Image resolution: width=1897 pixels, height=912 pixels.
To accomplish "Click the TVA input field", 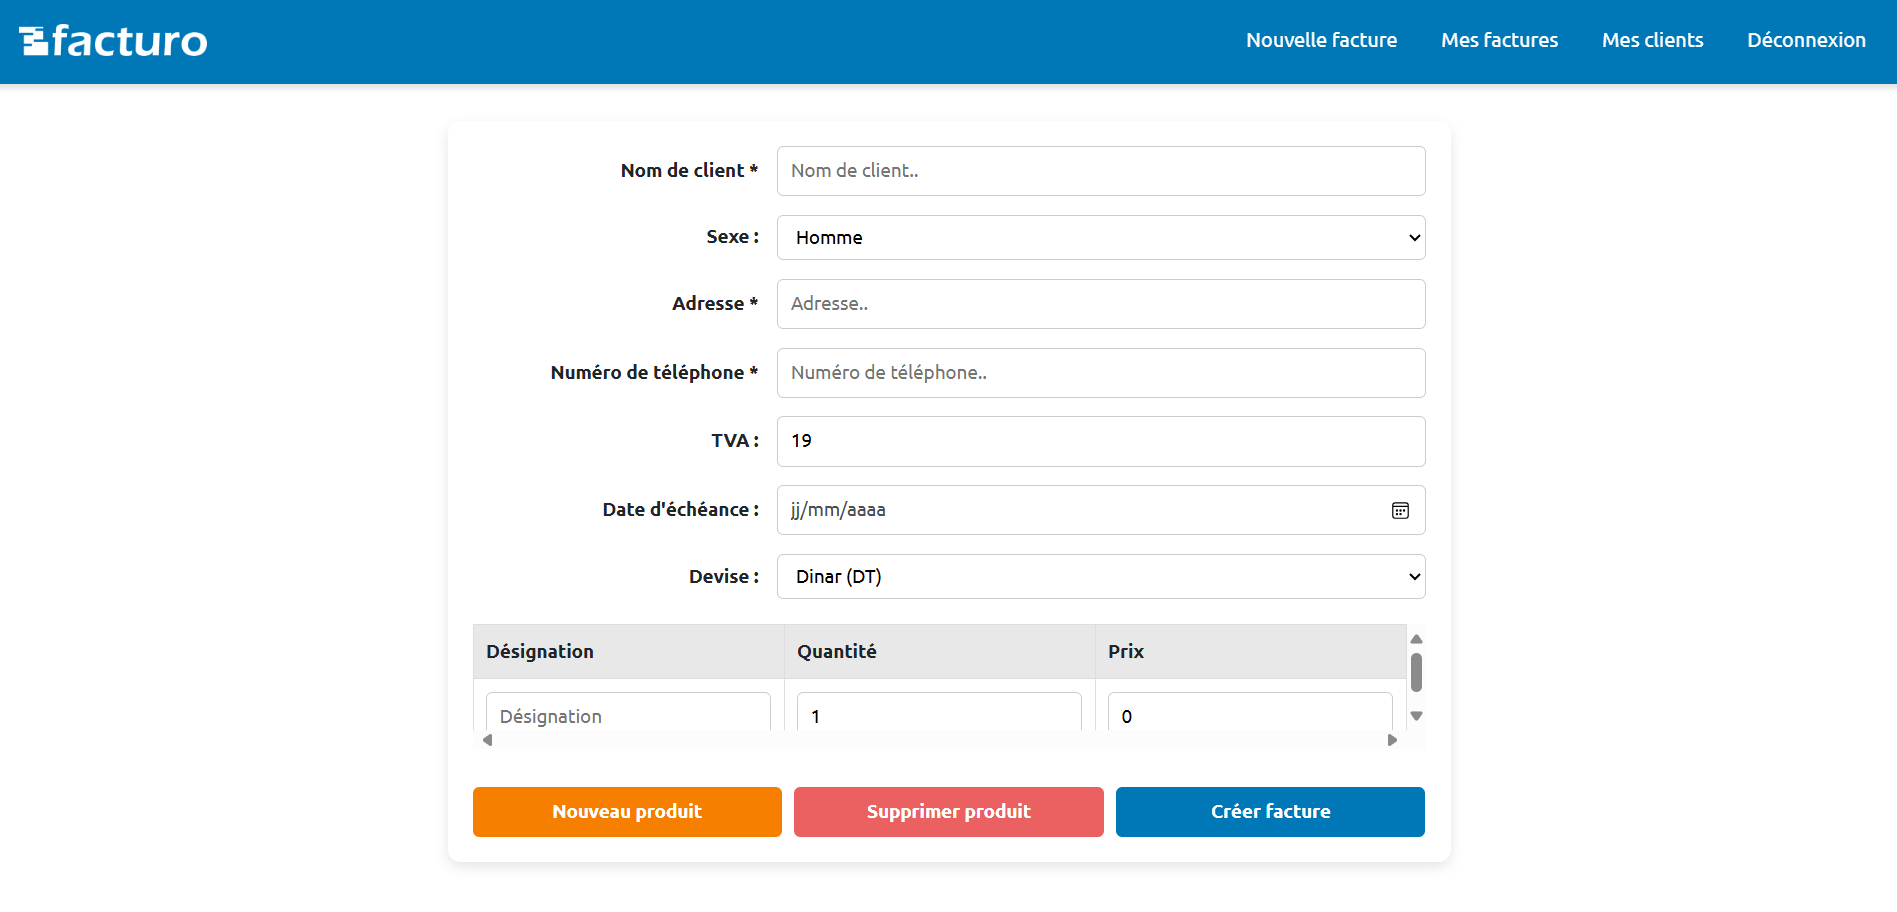I will pyautogui.click(x=1100, y=441).
